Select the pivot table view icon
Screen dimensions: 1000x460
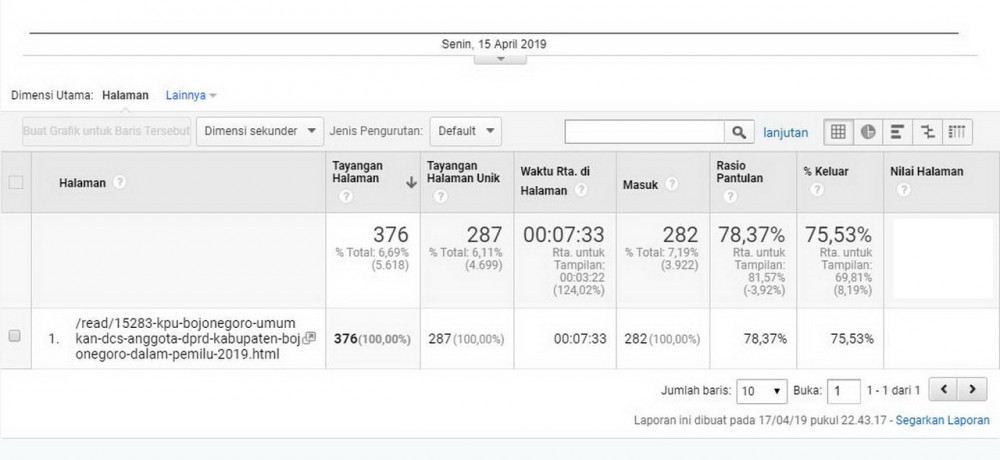coord(957,131)
